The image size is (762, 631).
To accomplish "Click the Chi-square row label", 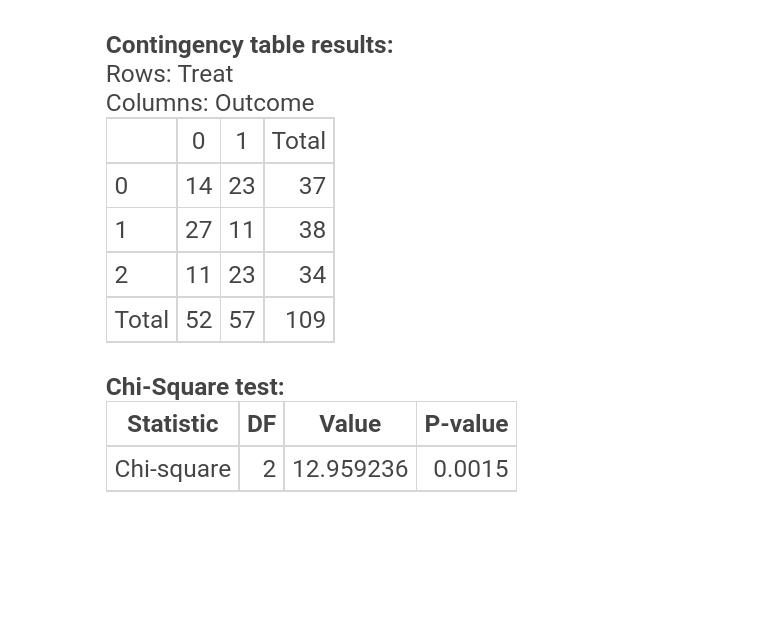I will tap(173, 469).
